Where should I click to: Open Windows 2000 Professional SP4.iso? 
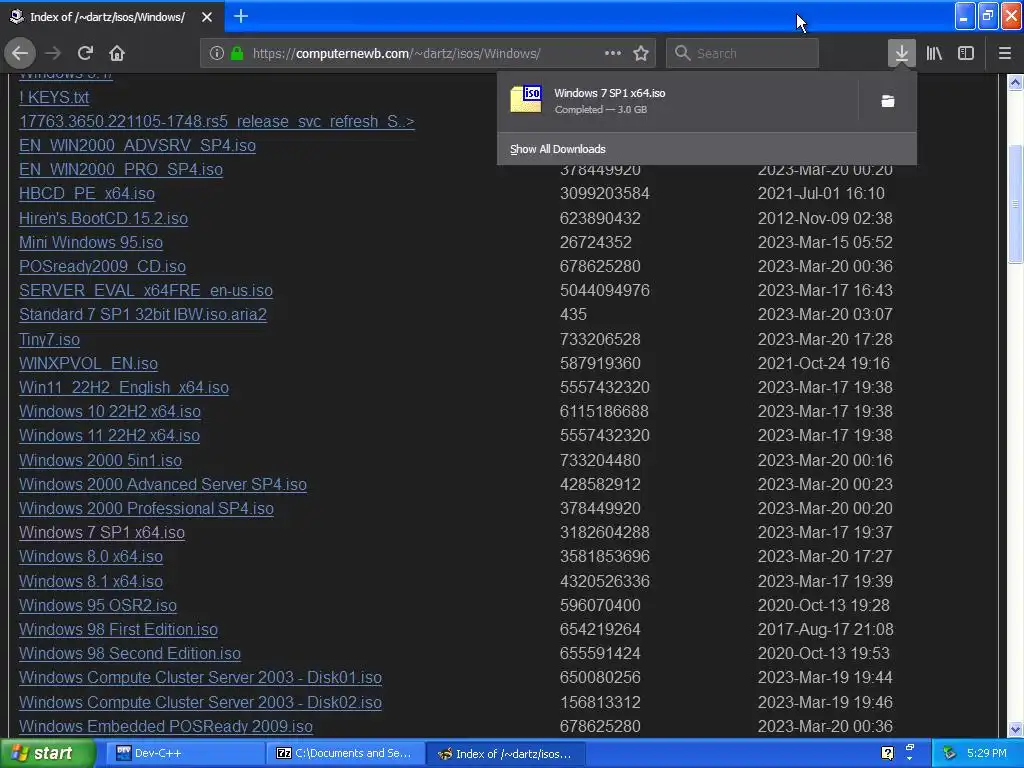(x=146, y=508)
